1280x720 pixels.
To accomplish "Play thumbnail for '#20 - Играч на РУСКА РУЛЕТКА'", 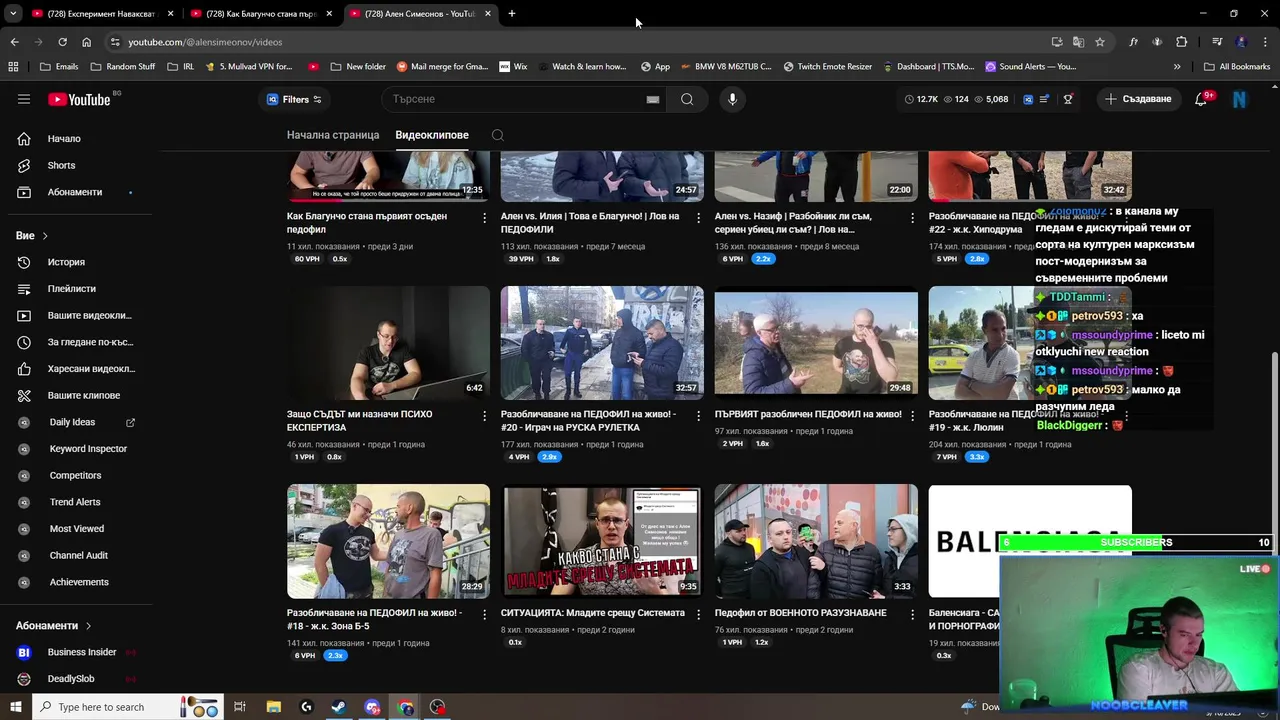I will click(602, 343).
